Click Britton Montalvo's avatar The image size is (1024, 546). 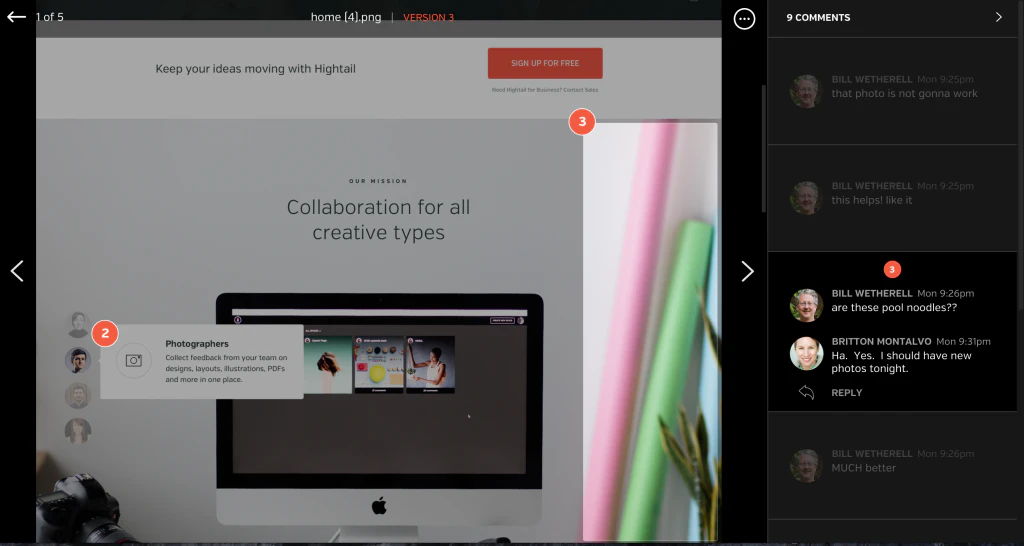coord(806,353)
